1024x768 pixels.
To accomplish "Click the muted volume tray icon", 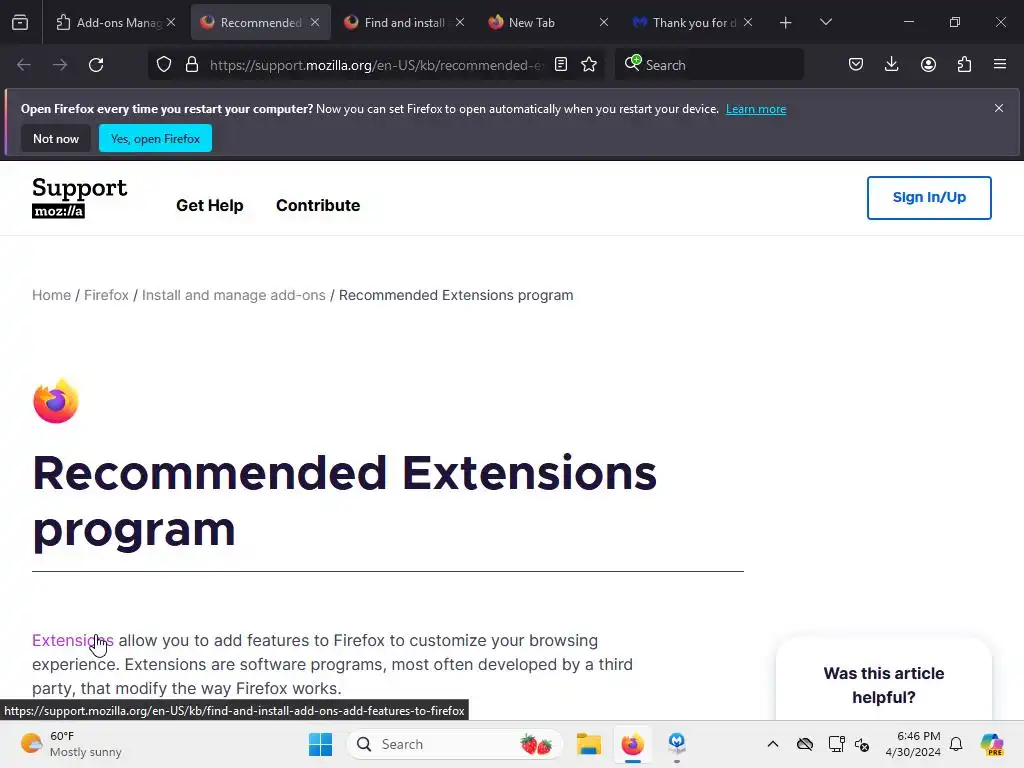I will pos(862,744).
